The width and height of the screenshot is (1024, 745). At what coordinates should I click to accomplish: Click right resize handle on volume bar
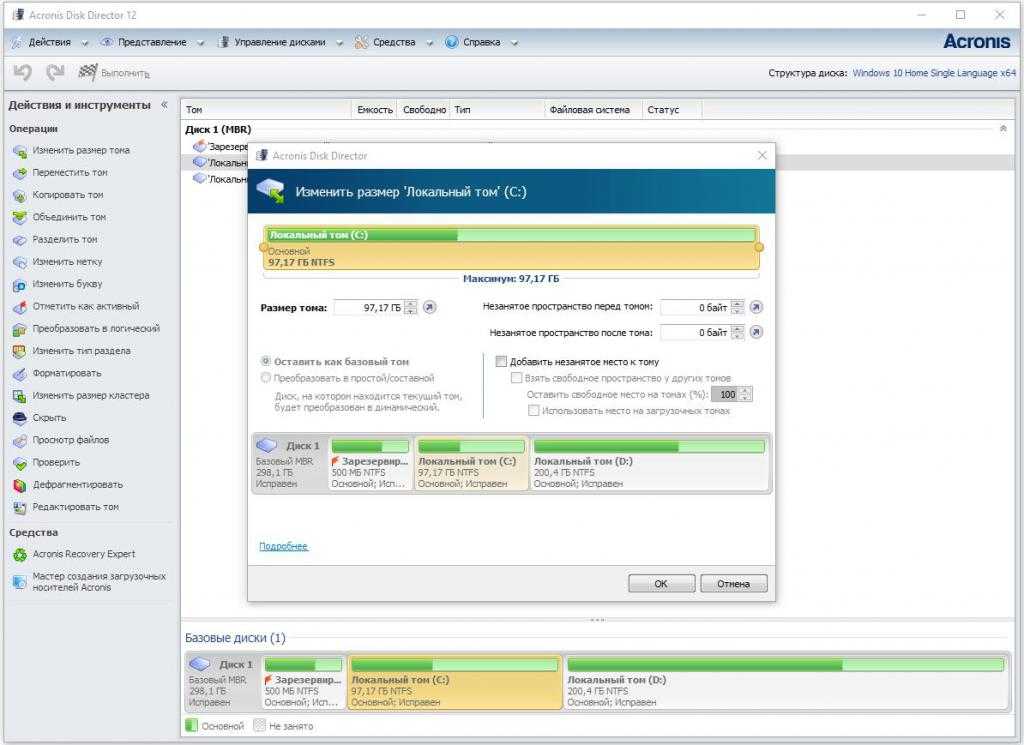[759, 247]
